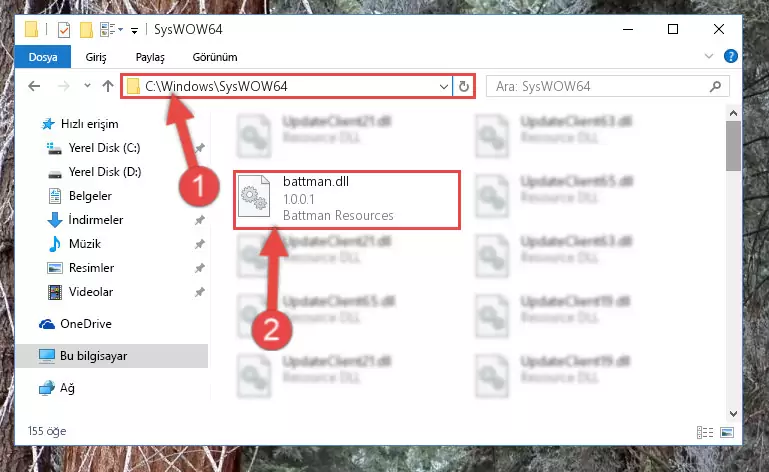The image size is (769, 472).
Task: Click the vertical scrollbar down arrow
Action: point(733,414)
